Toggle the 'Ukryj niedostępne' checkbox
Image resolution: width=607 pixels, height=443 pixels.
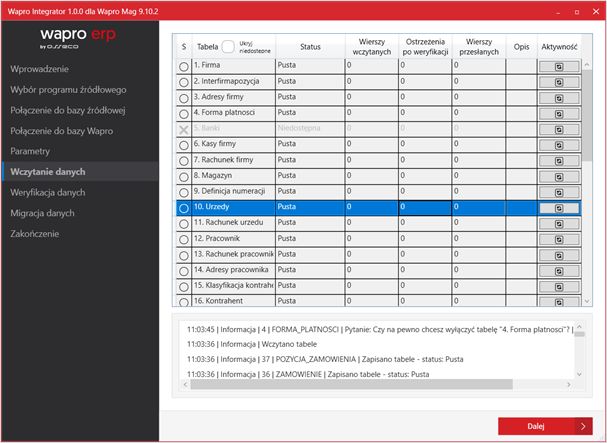point(228,46)
